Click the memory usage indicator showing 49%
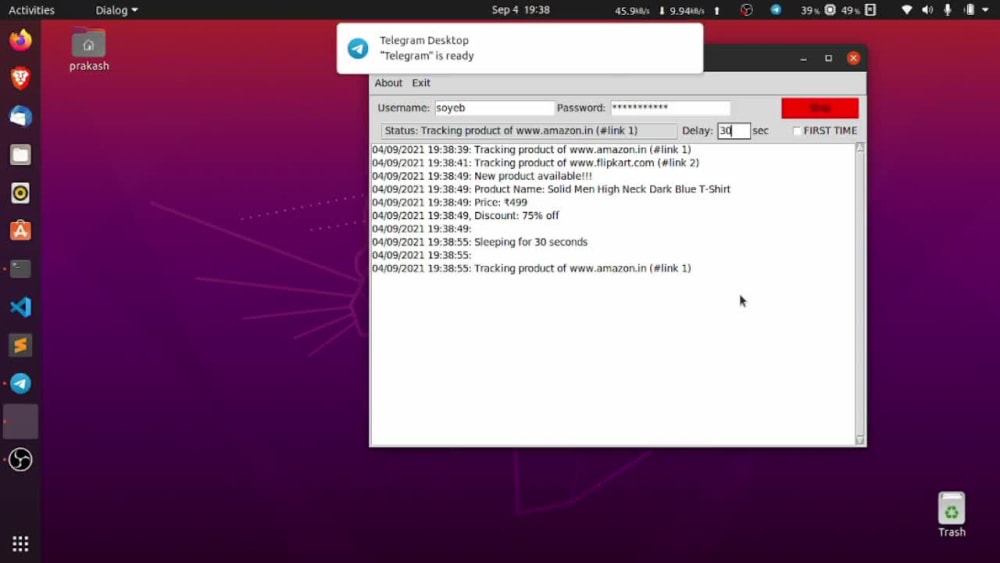This screenshot has width=1000, height=563. point(858,10)
